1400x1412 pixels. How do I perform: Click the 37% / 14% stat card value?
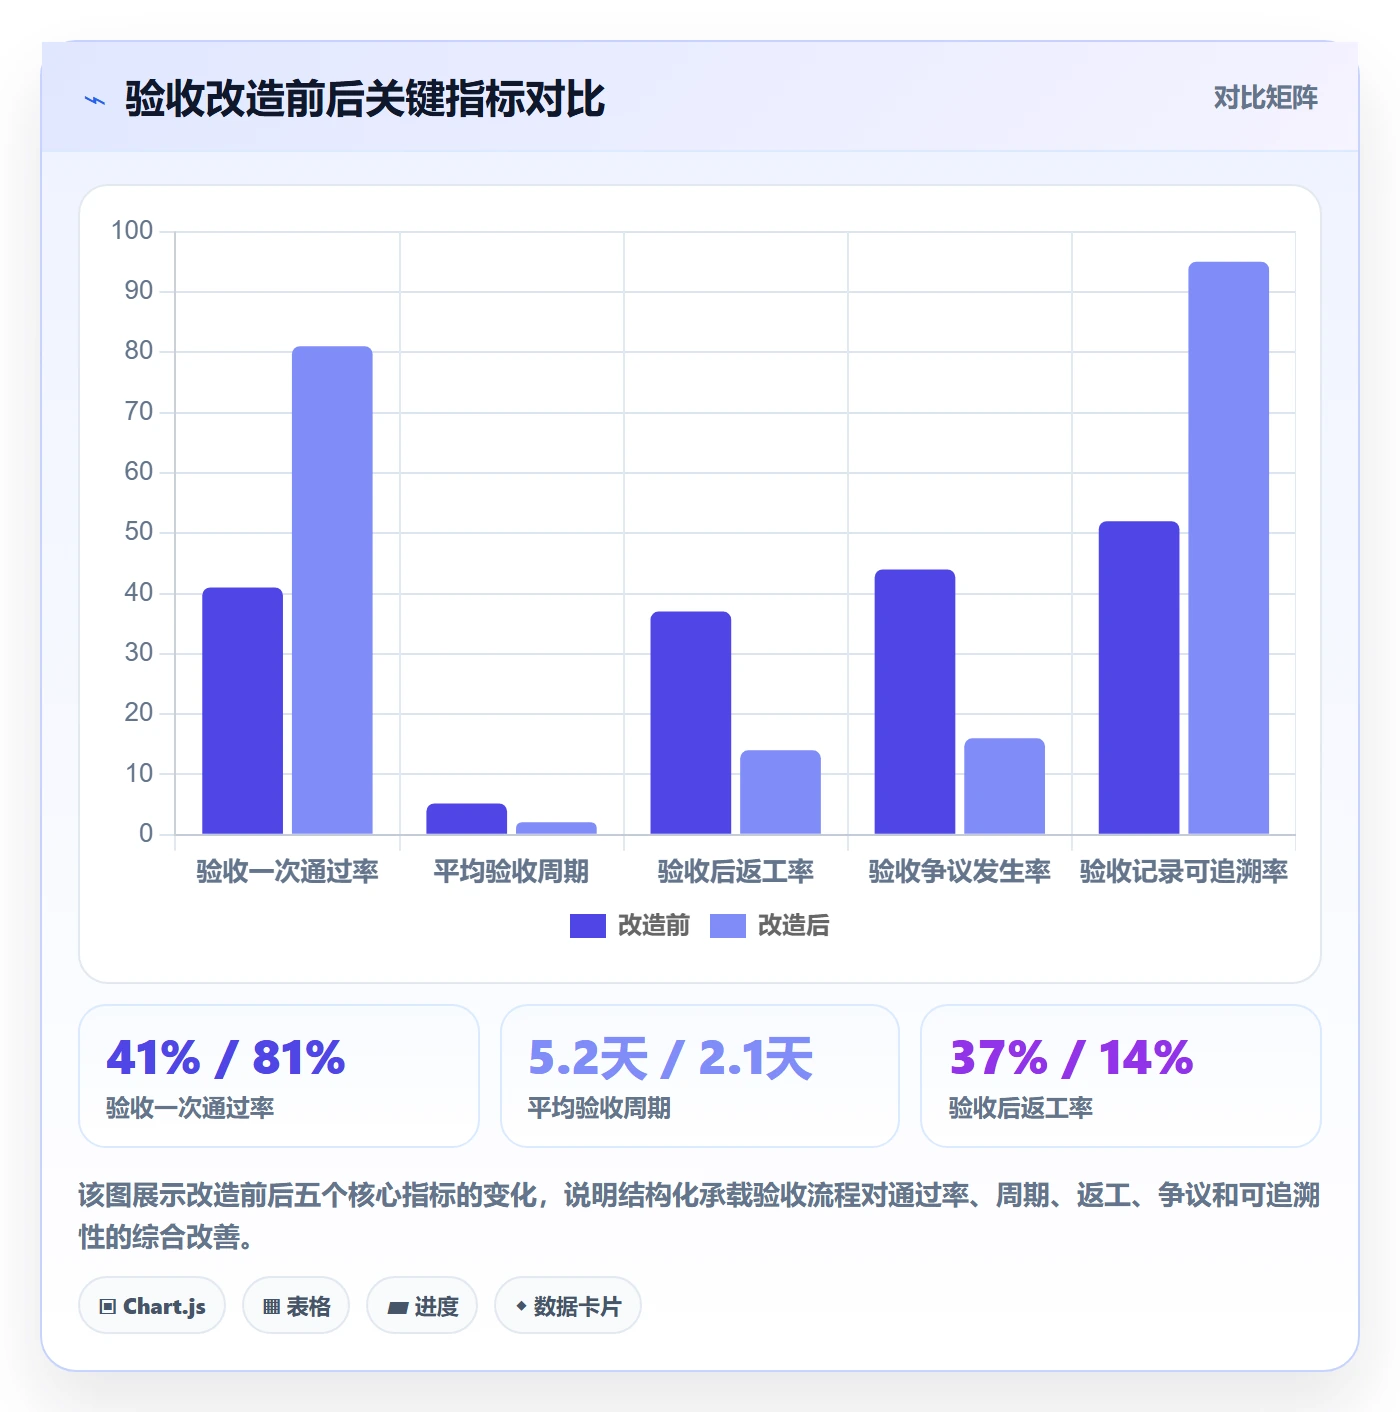pos(1071,1058)
